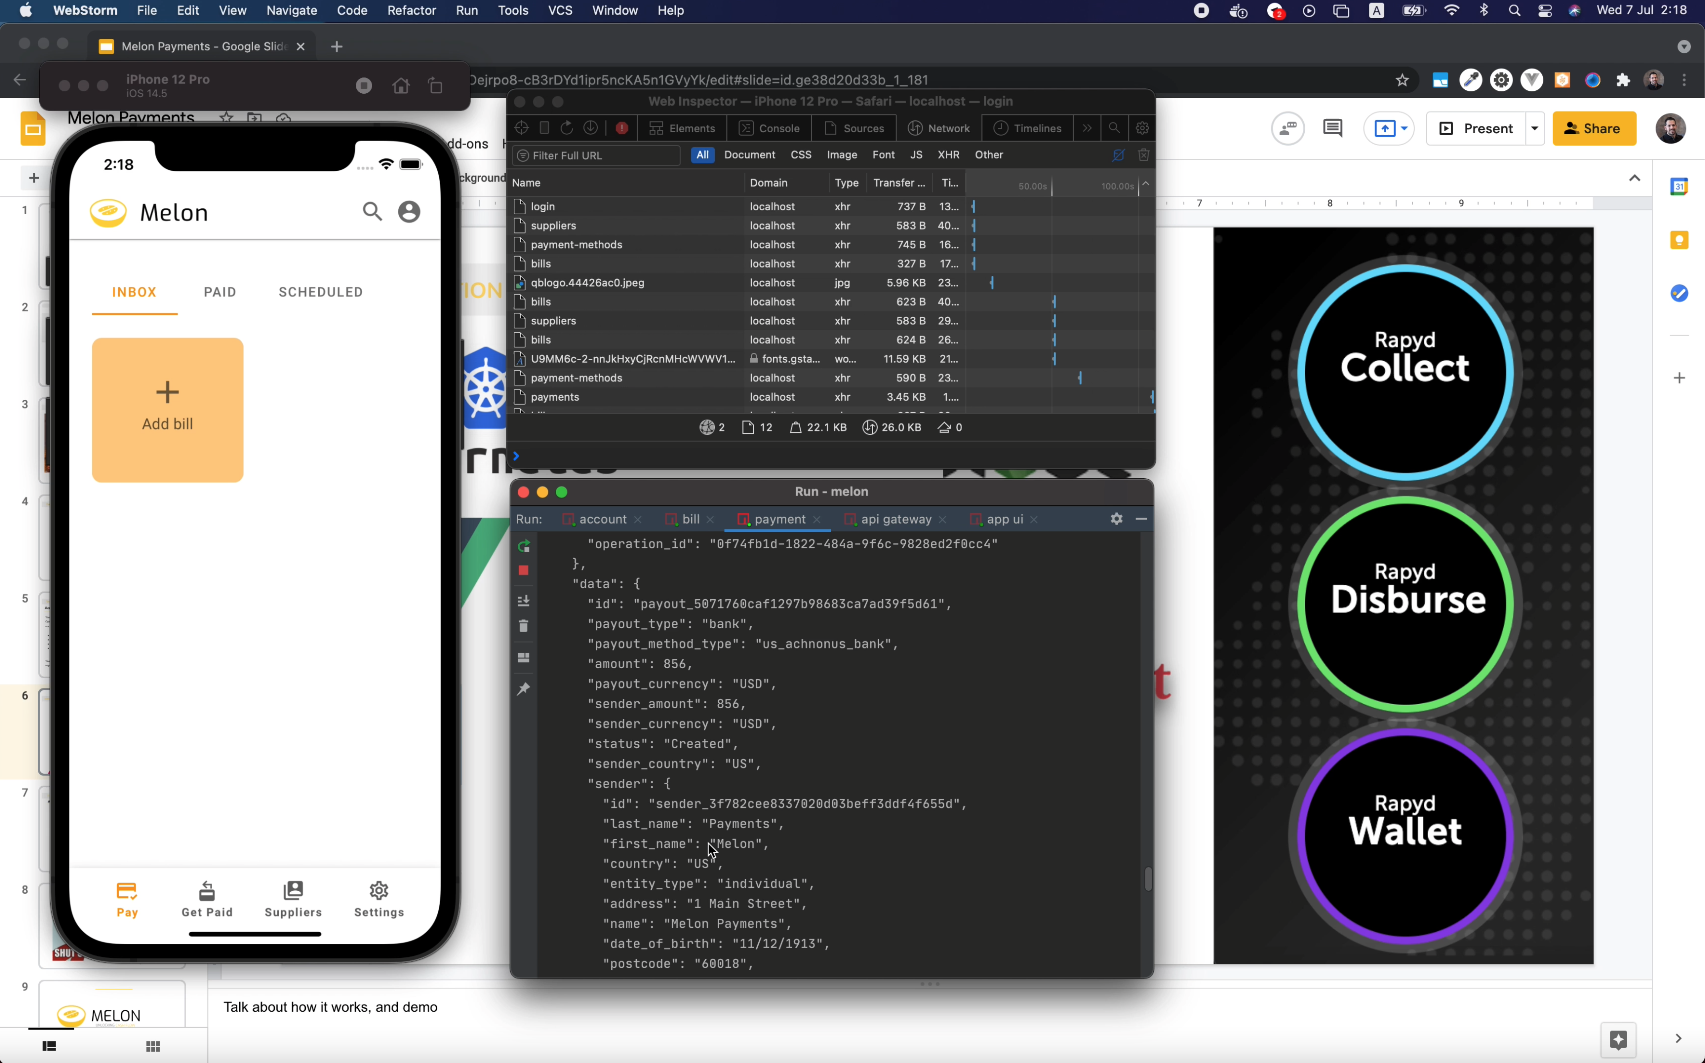Filter network requests by Document

(x=750, y=155)
